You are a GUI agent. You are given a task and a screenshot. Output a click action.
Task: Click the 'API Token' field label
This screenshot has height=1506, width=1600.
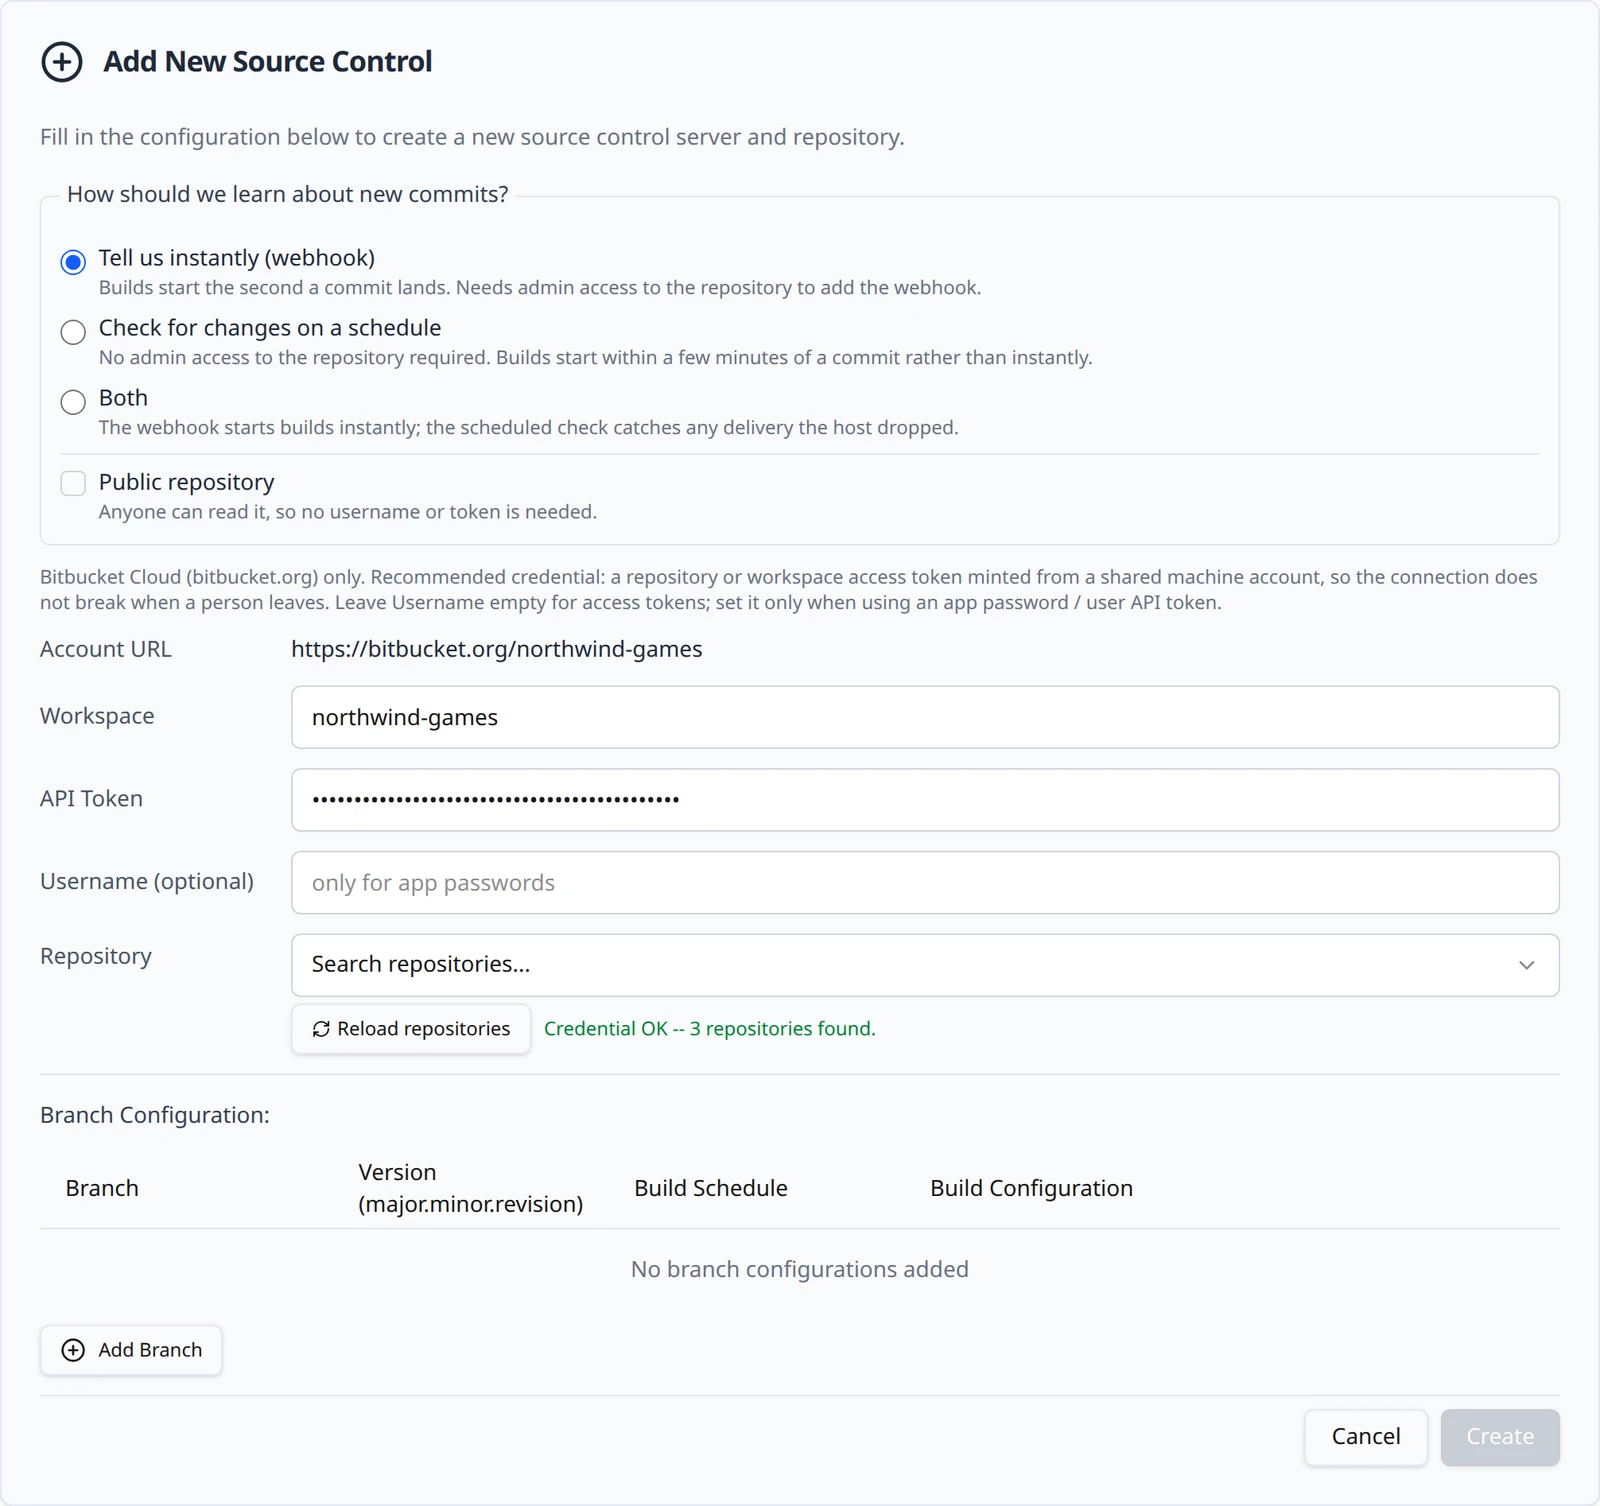[91, 799]
